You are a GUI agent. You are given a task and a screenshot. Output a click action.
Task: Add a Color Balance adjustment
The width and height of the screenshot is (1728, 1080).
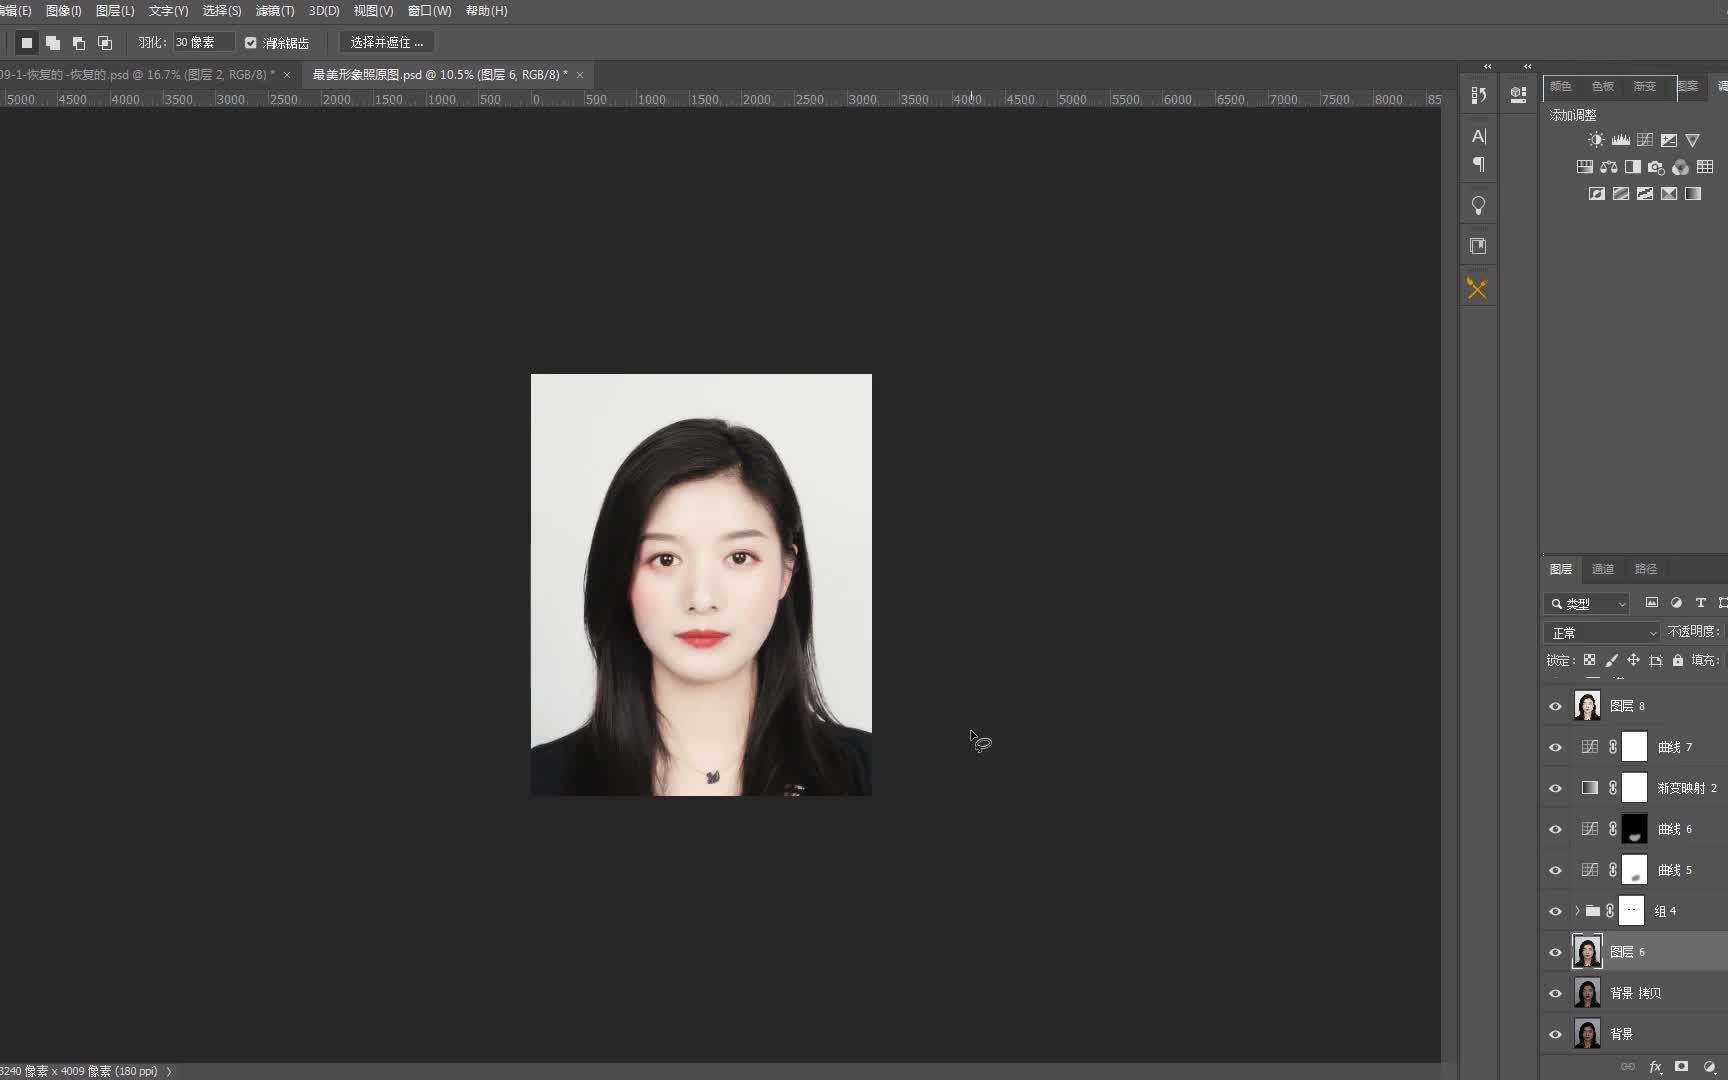(1608, 167)
